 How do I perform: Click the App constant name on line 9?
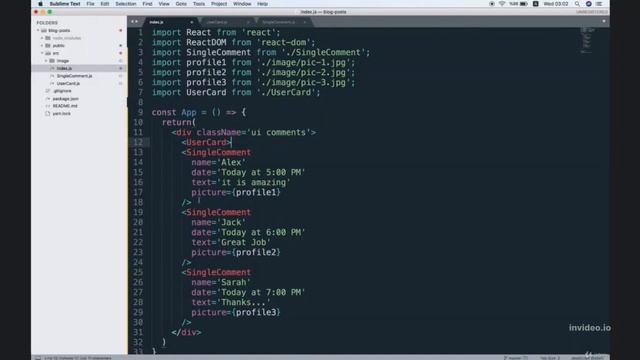(189, 112)
